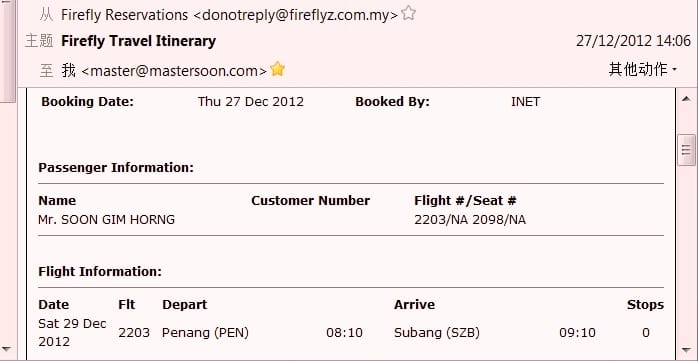Click the left pane scrollbar thumb
698x361 pixels.
[7, 51]
